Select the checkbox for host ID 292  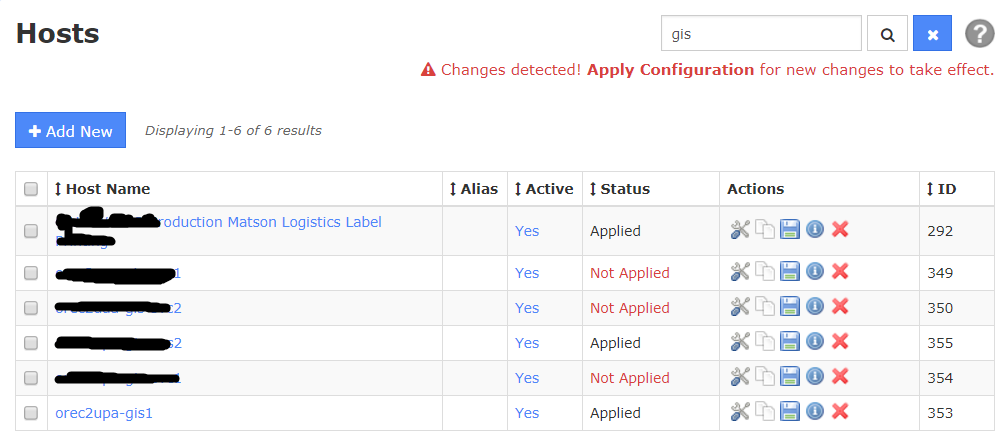pyautogui.click(x=31, y=231)
